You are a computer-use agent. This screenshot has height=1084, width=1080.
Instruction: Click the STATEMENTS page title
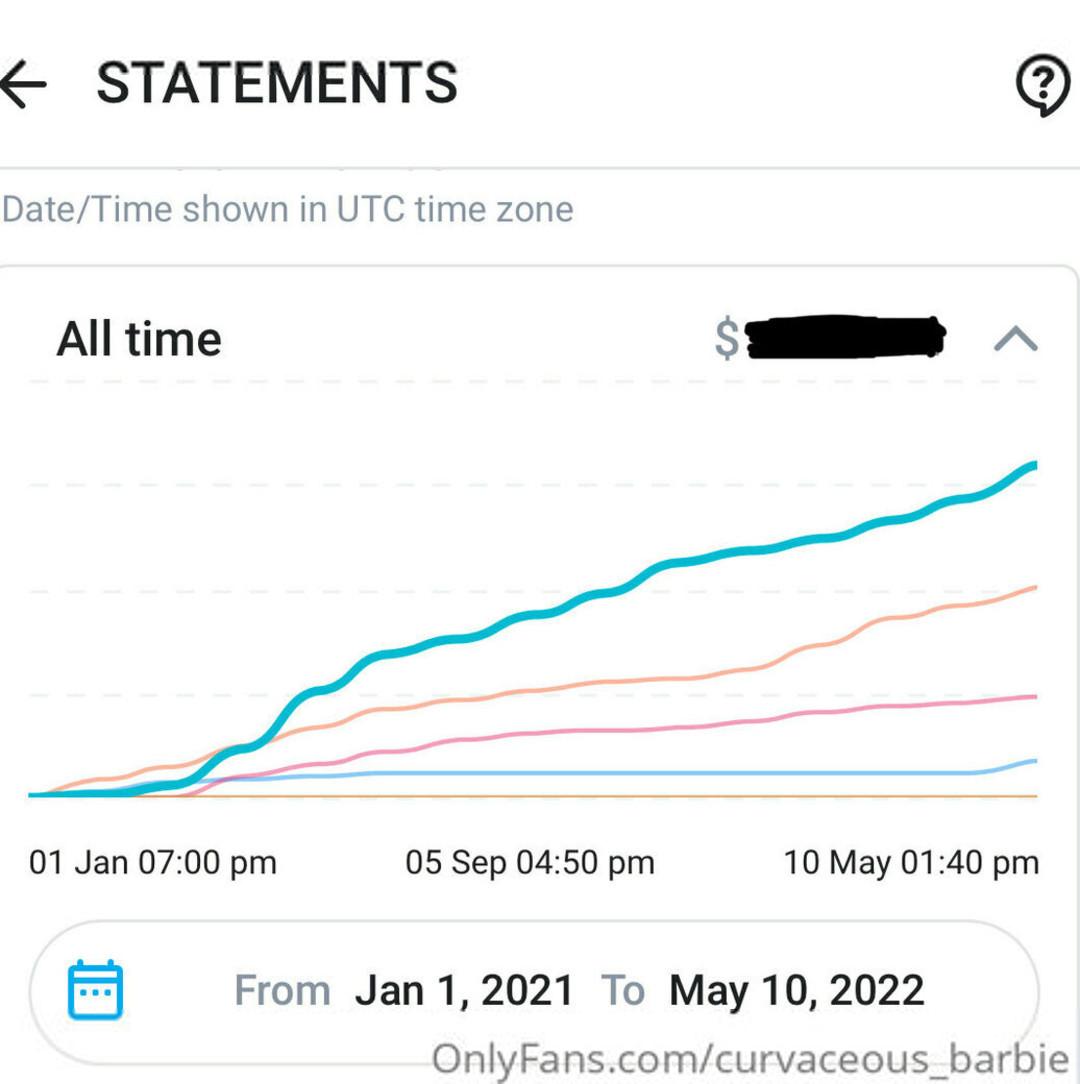point(277,83)
